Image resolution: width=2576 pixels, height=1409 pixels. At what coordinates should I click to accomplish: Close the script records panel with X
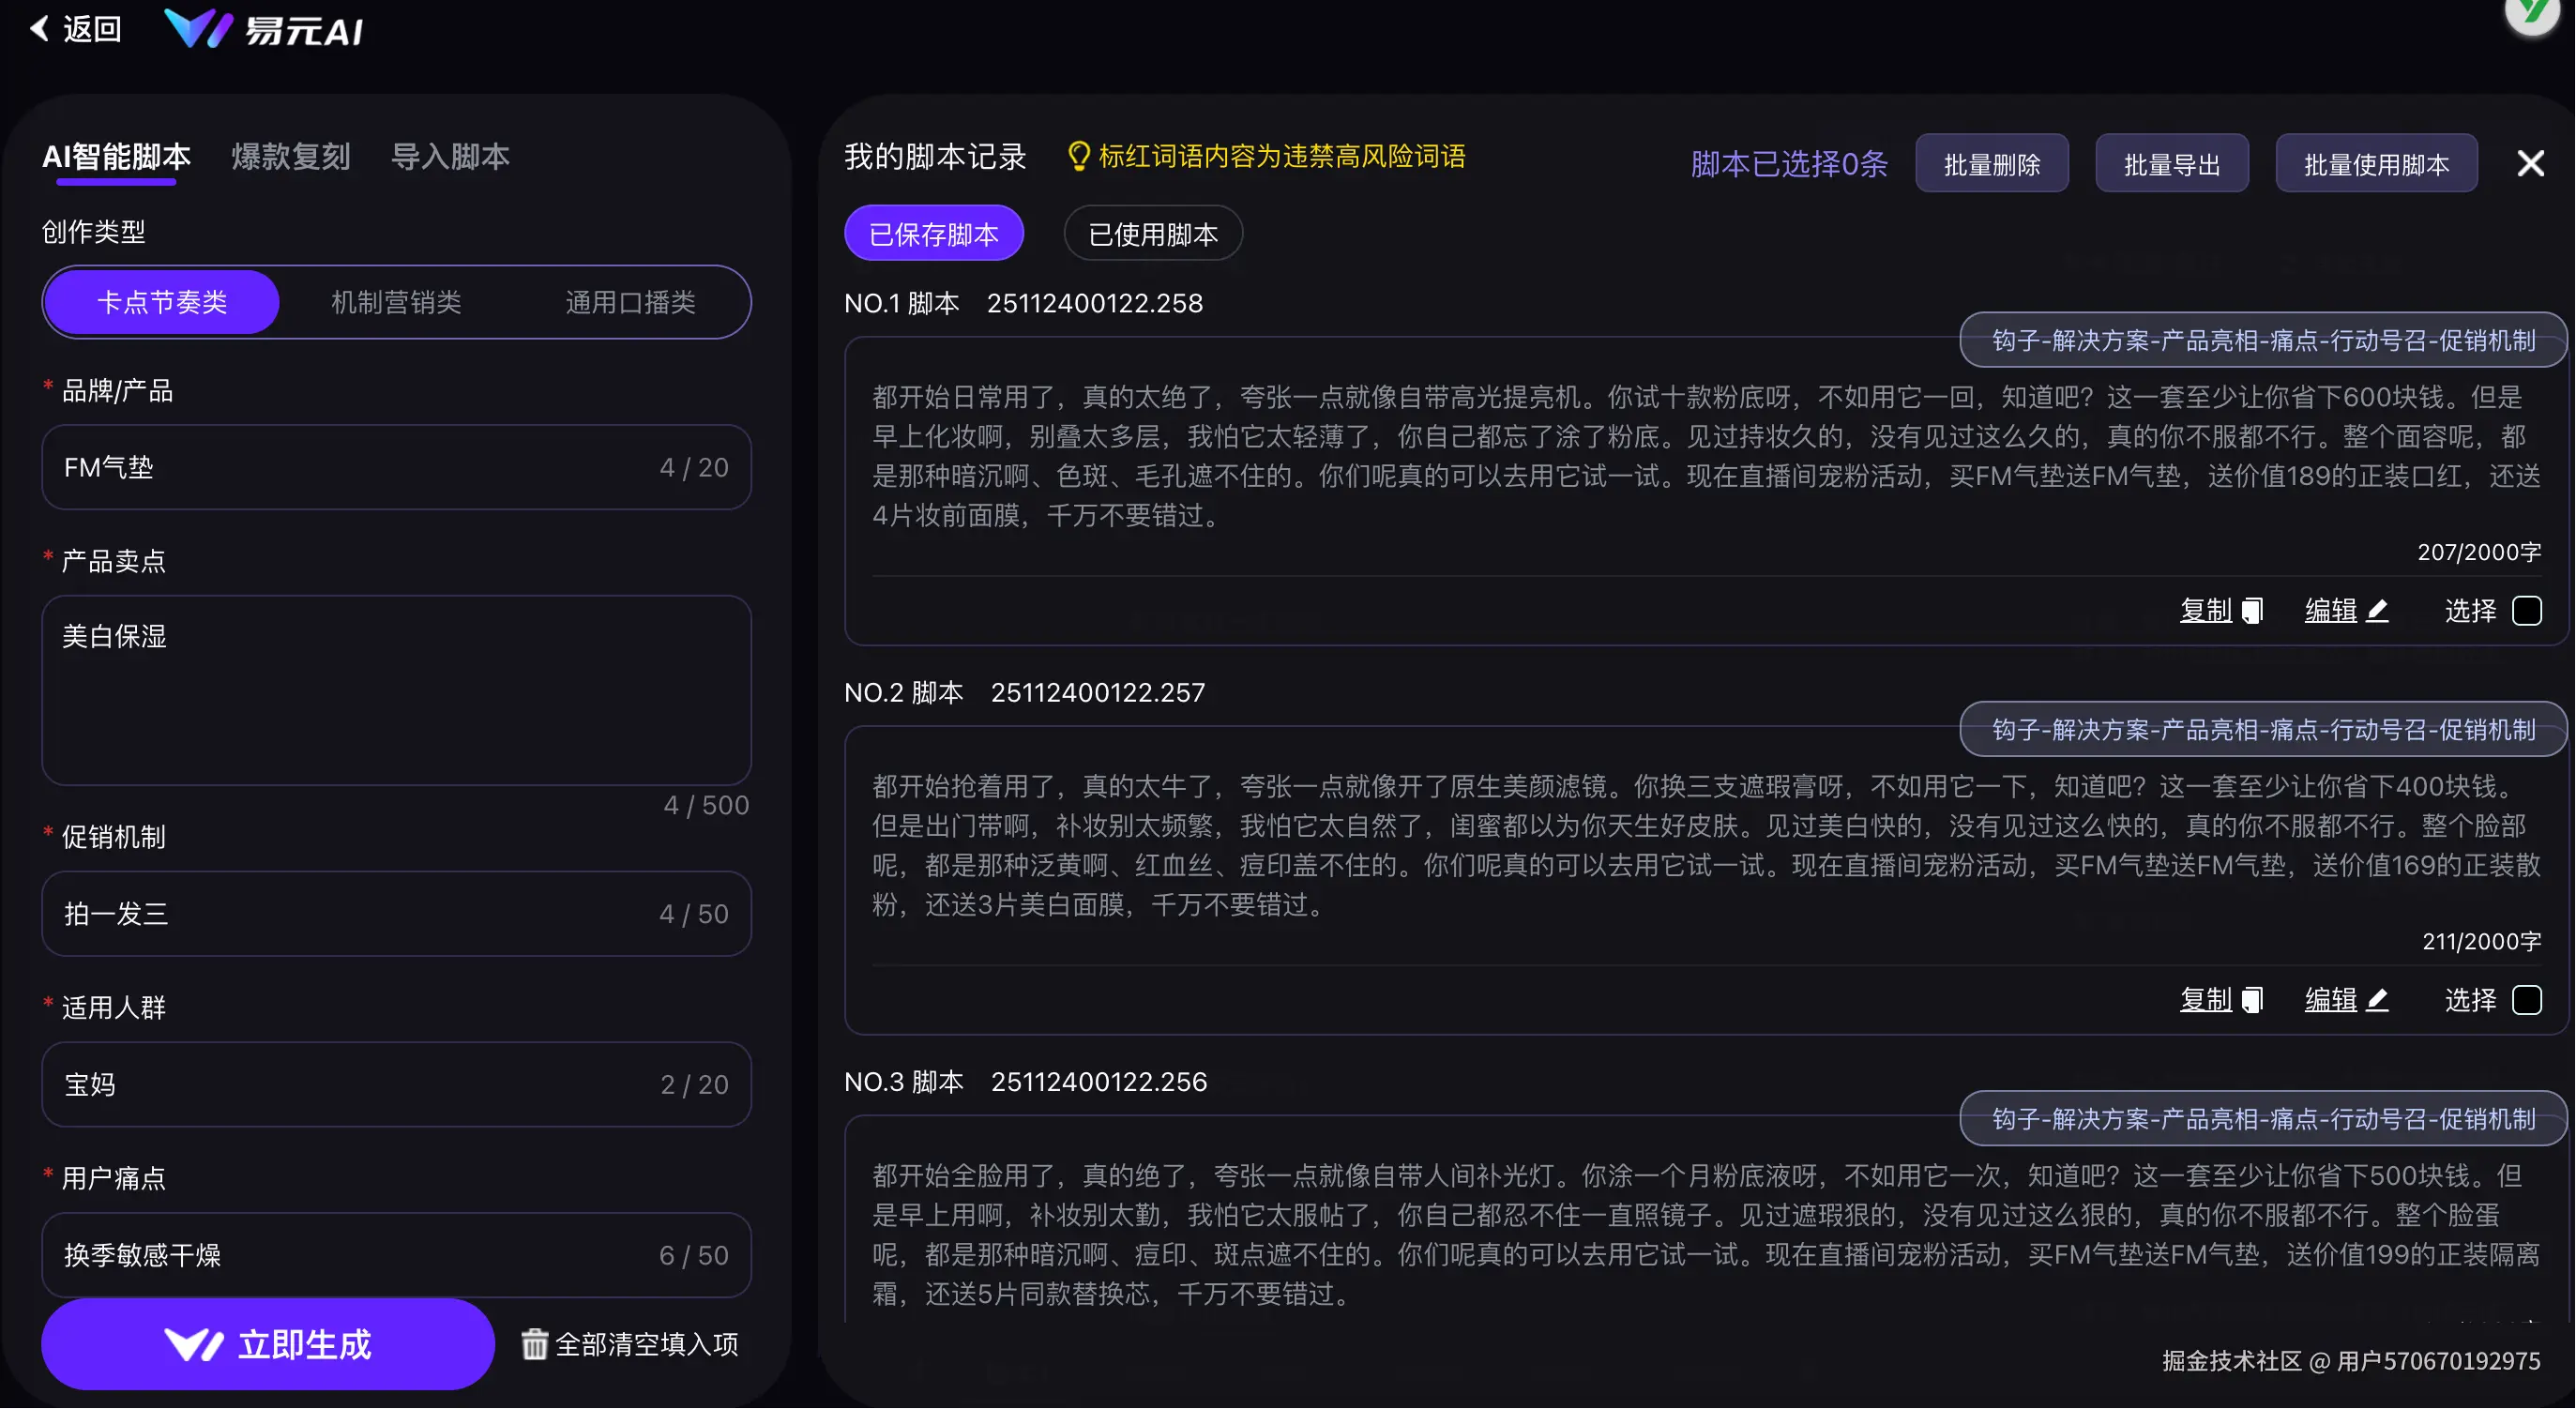2530,162
